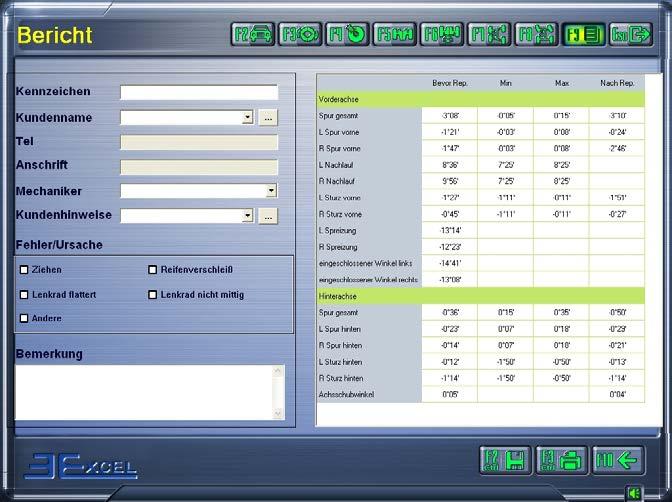Click the eingeschlossener Winkel rechts label

pos(368,280)
